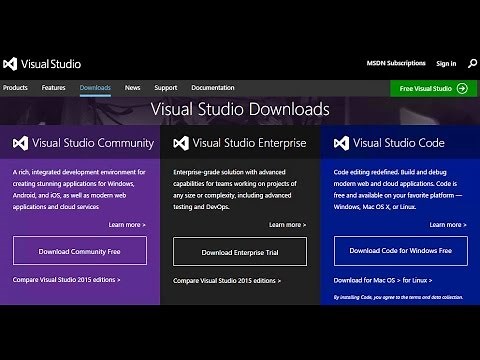
Task: Click the Visual Studio Code heading
Action: coord(399,143)
